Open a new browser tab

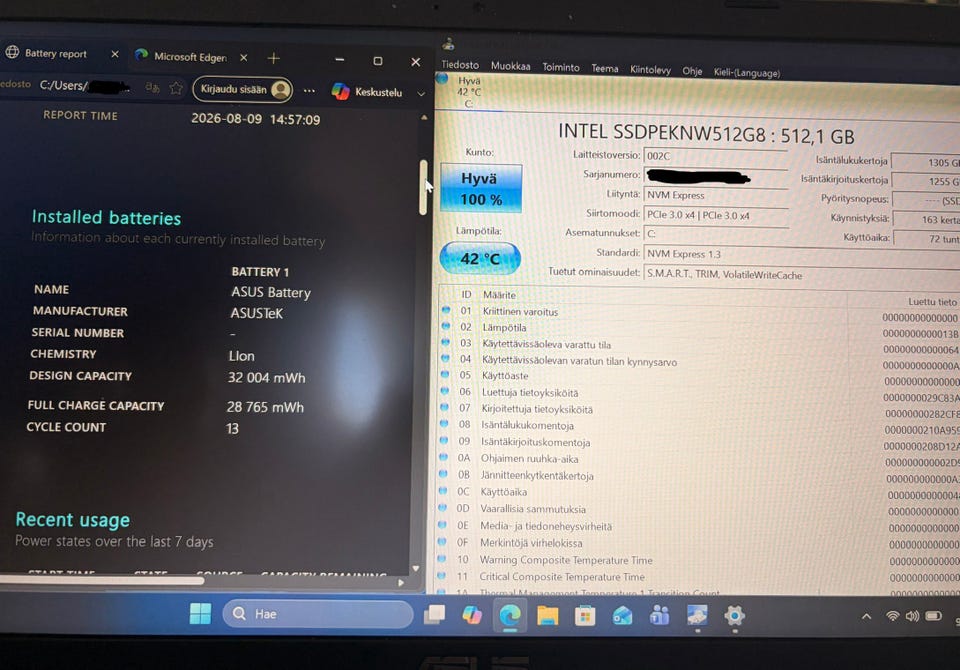pos(274,58)
